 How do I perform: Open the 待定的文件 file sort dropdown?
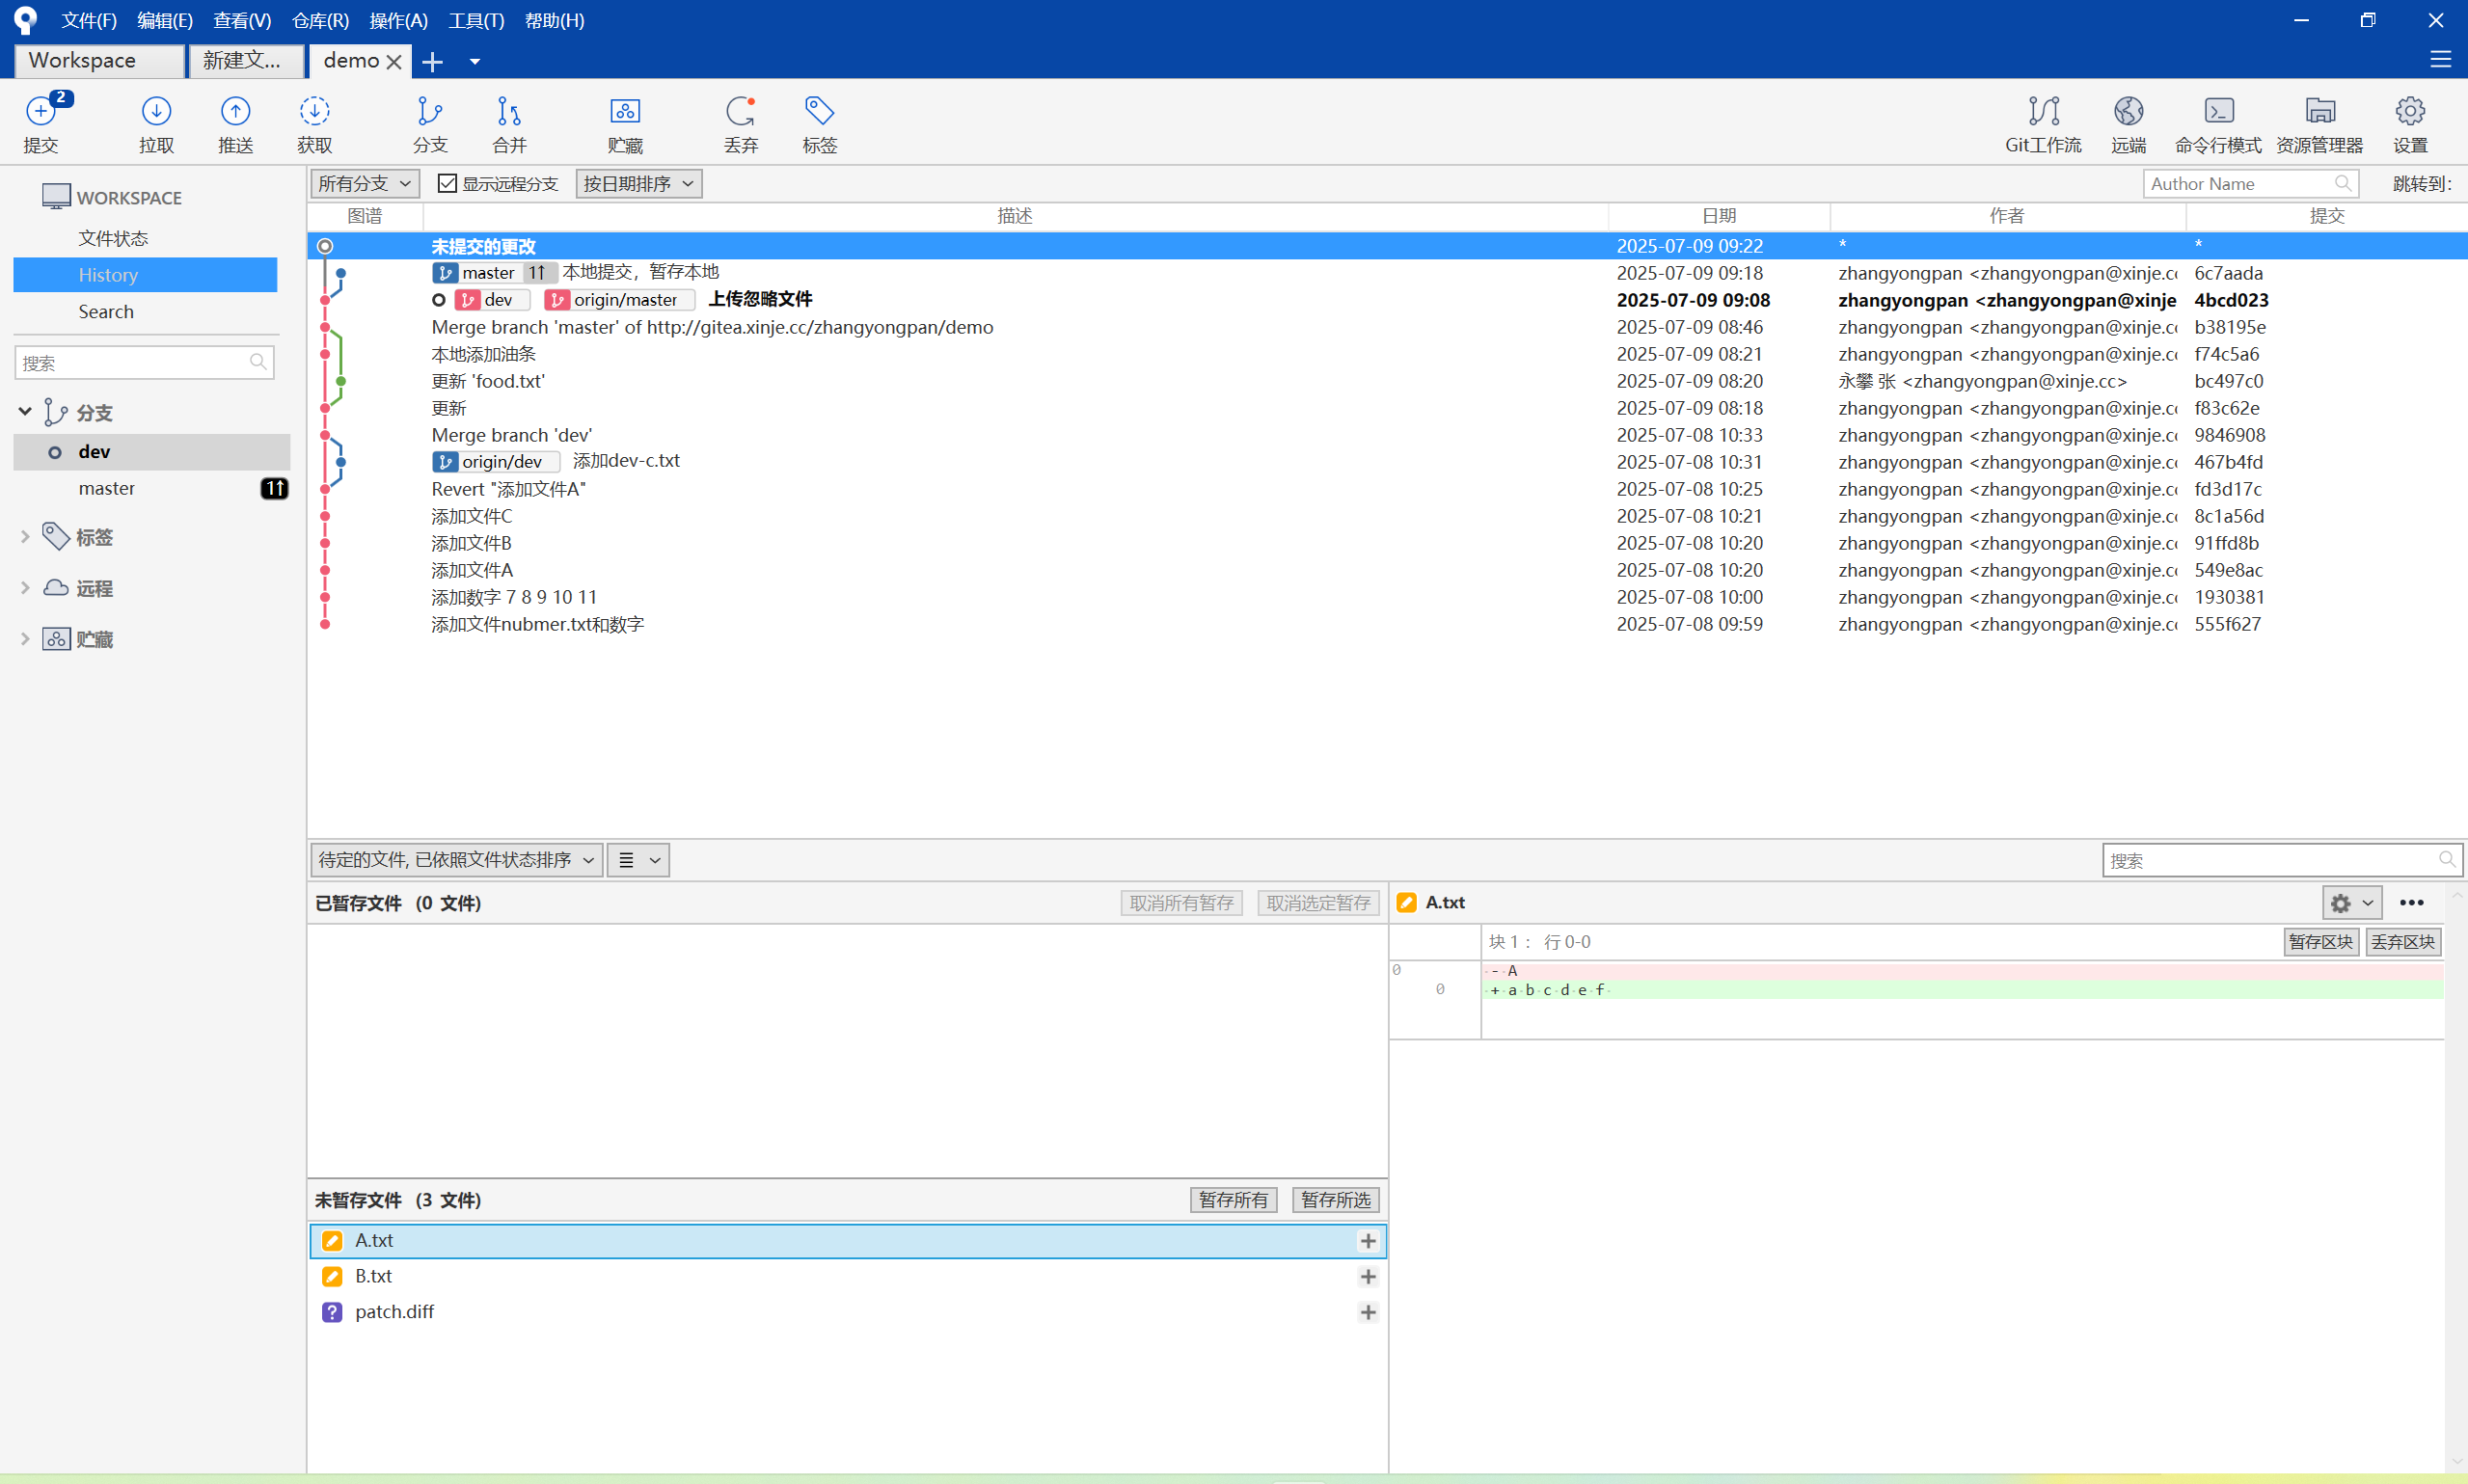[x=456, y=860]
